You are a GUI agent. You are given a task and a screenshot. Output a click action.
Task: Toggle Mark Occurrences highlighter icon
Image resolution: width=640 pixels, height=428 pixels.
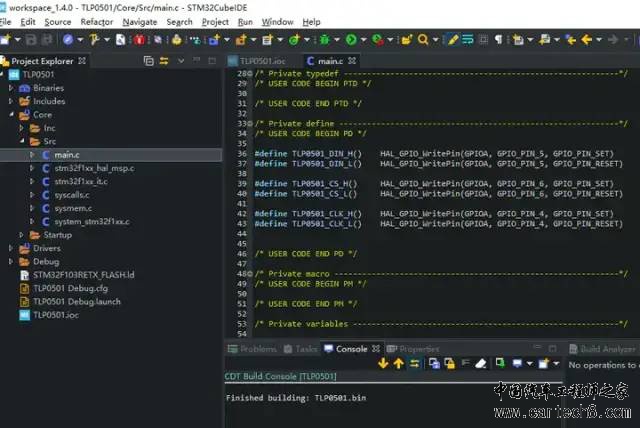pos(453,40)
